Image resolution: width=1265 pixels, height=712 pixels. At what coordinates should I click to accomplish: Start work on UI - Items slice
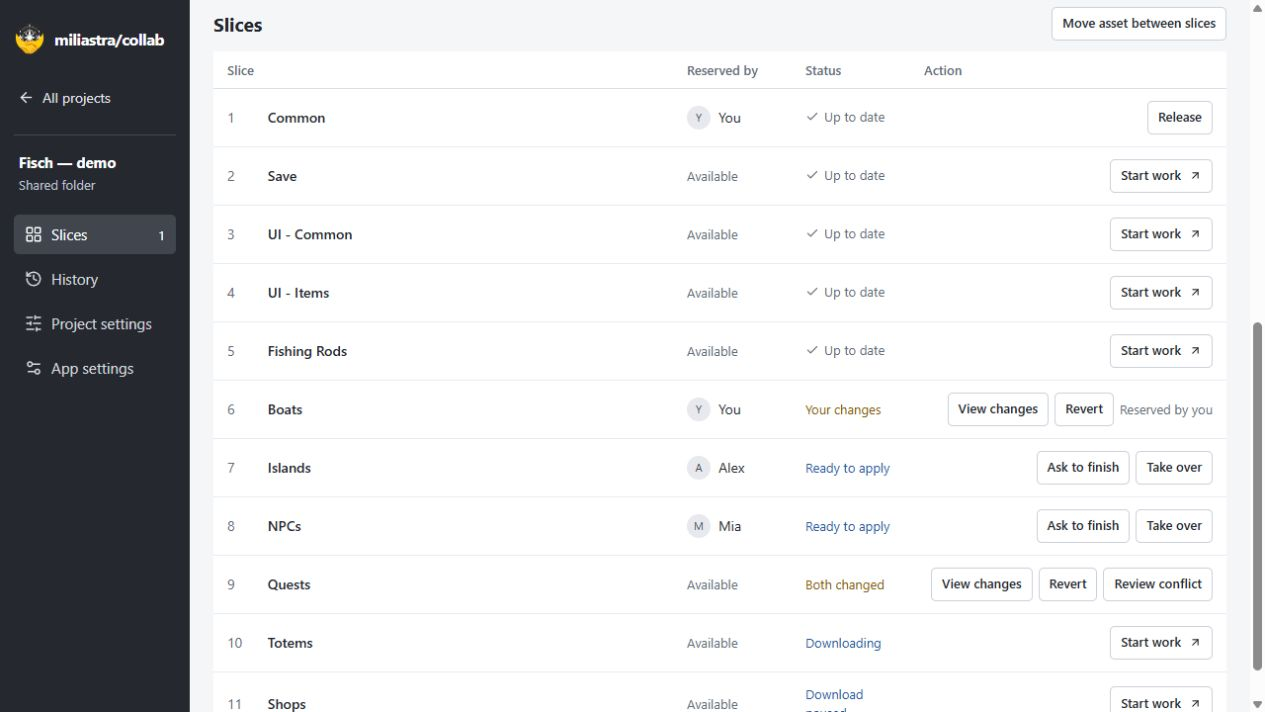(1161, 292)
